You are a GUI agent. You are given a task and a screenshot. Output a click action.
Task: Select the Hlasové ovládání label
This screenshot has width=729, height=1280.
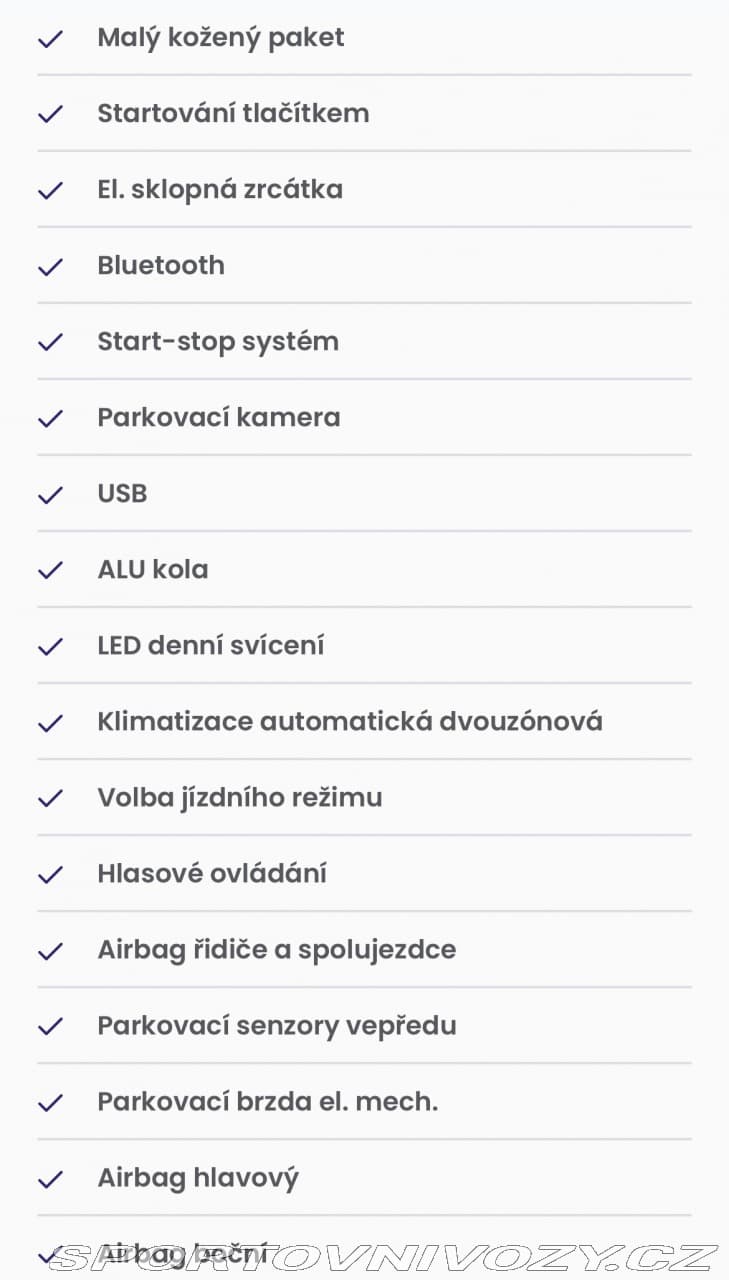coord(212,873)
